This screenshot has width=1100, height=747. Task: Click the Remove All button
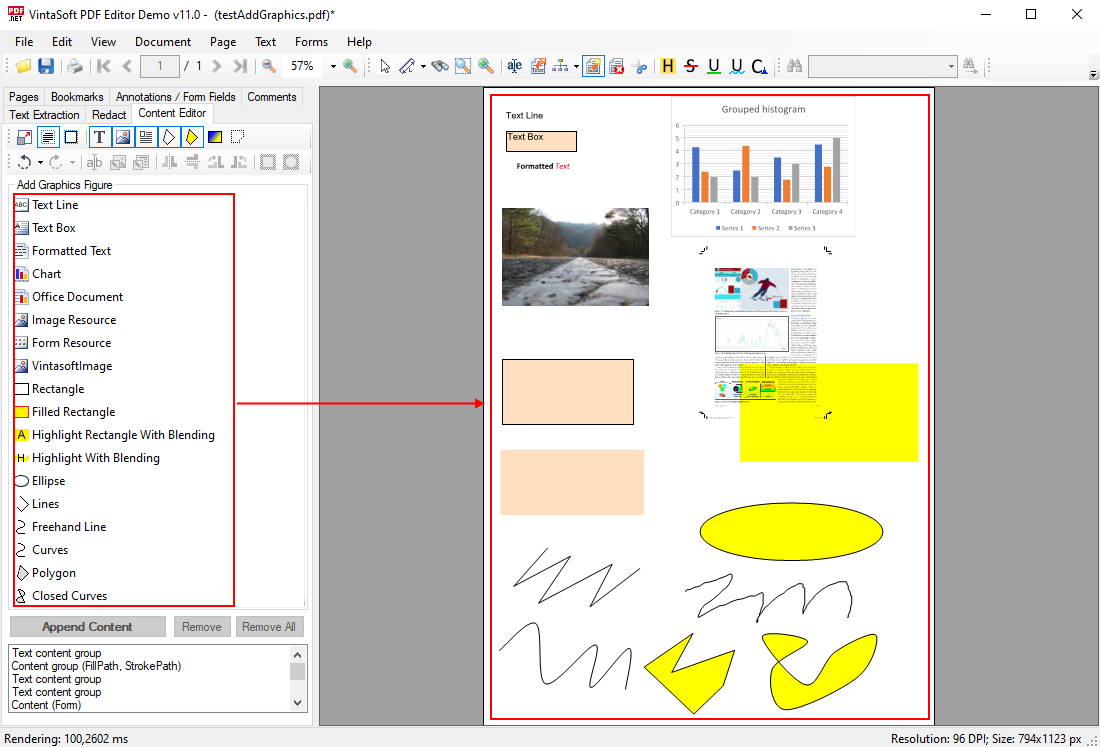[269, 627]
